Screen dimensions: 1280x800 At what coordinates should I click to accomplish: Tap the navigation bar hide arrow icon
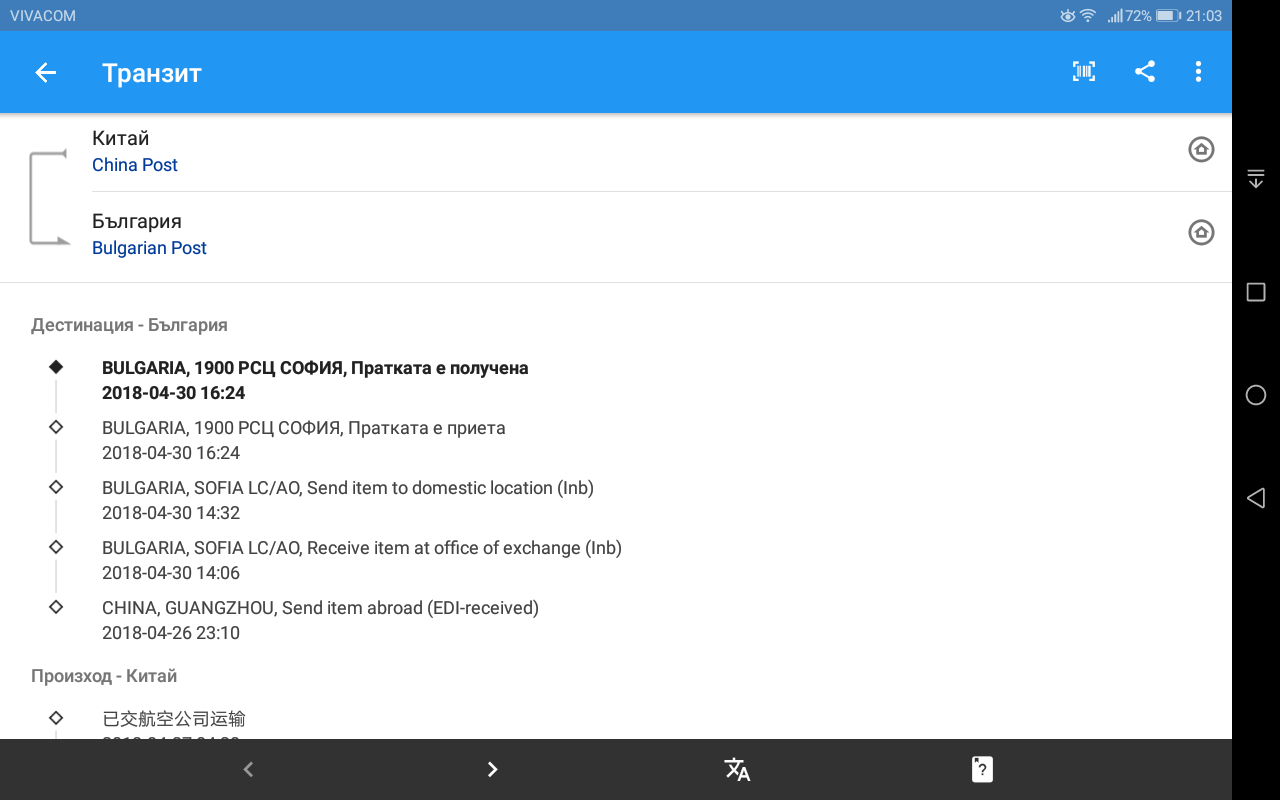click(x=1256, y=179)
